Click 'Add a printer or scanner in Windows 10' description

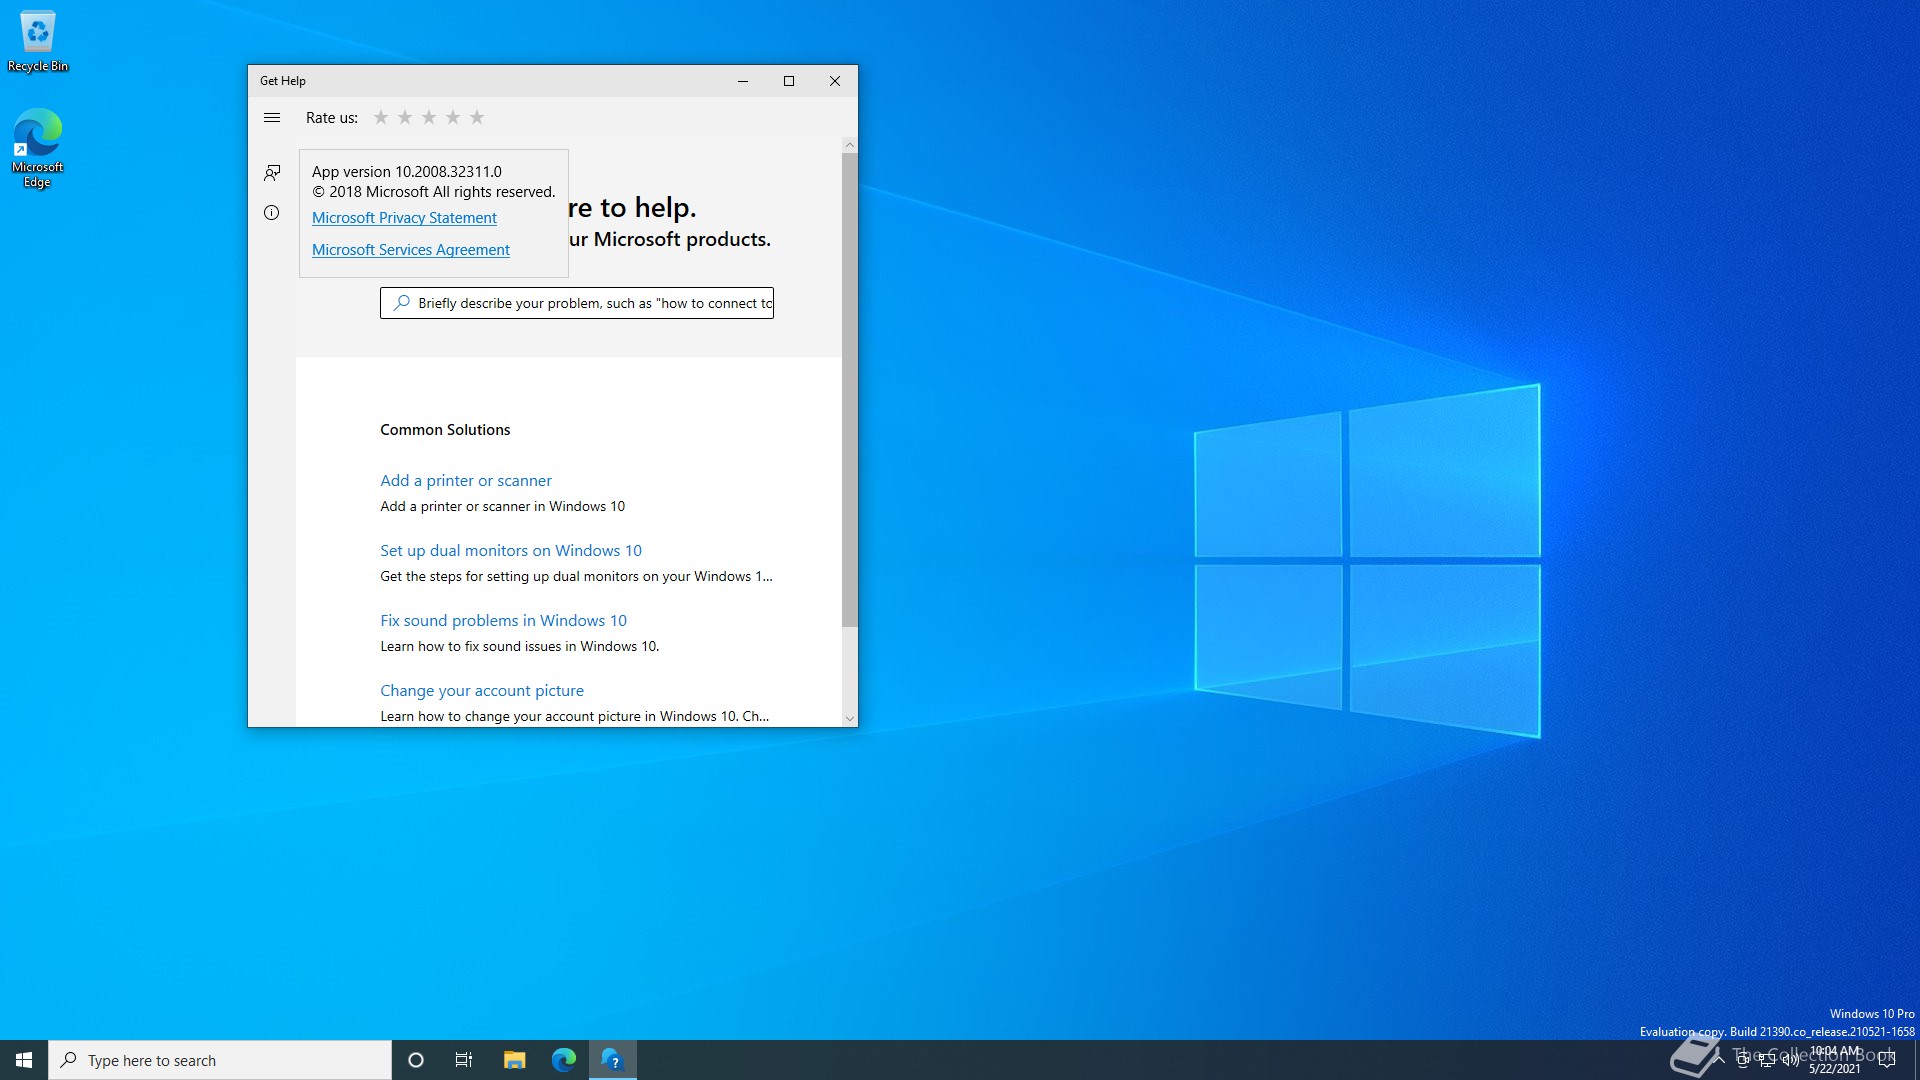tap(502, 507)
